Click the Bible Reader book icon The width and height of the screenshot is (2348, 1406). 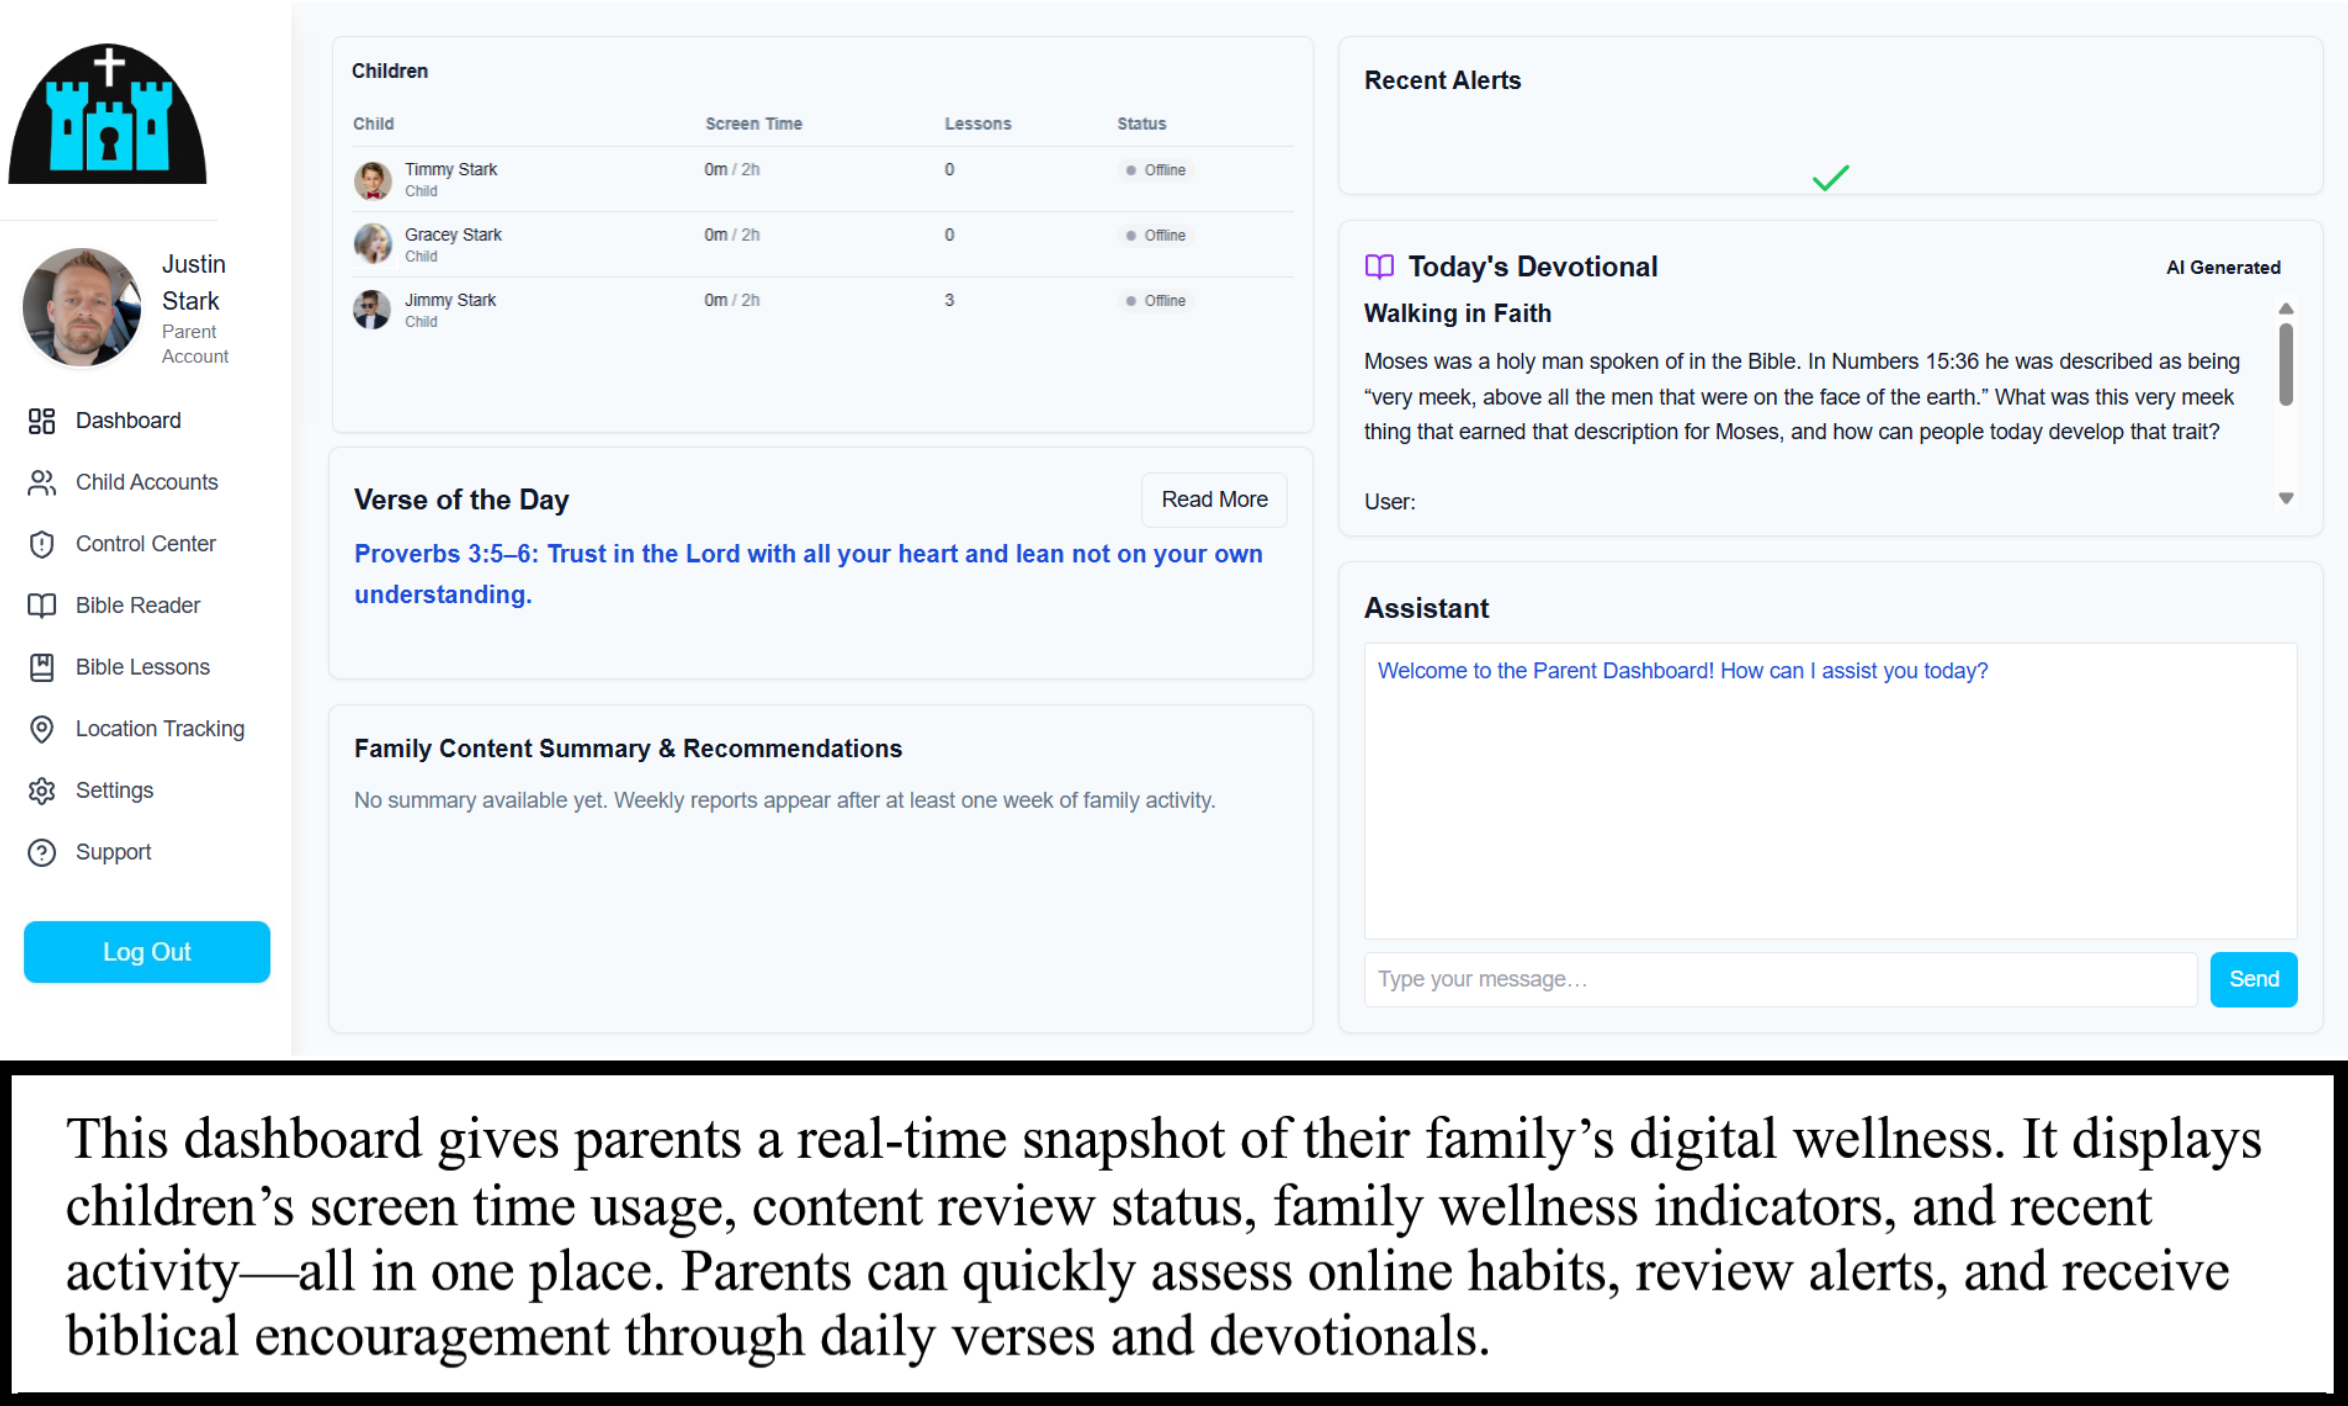coord(41,606)
